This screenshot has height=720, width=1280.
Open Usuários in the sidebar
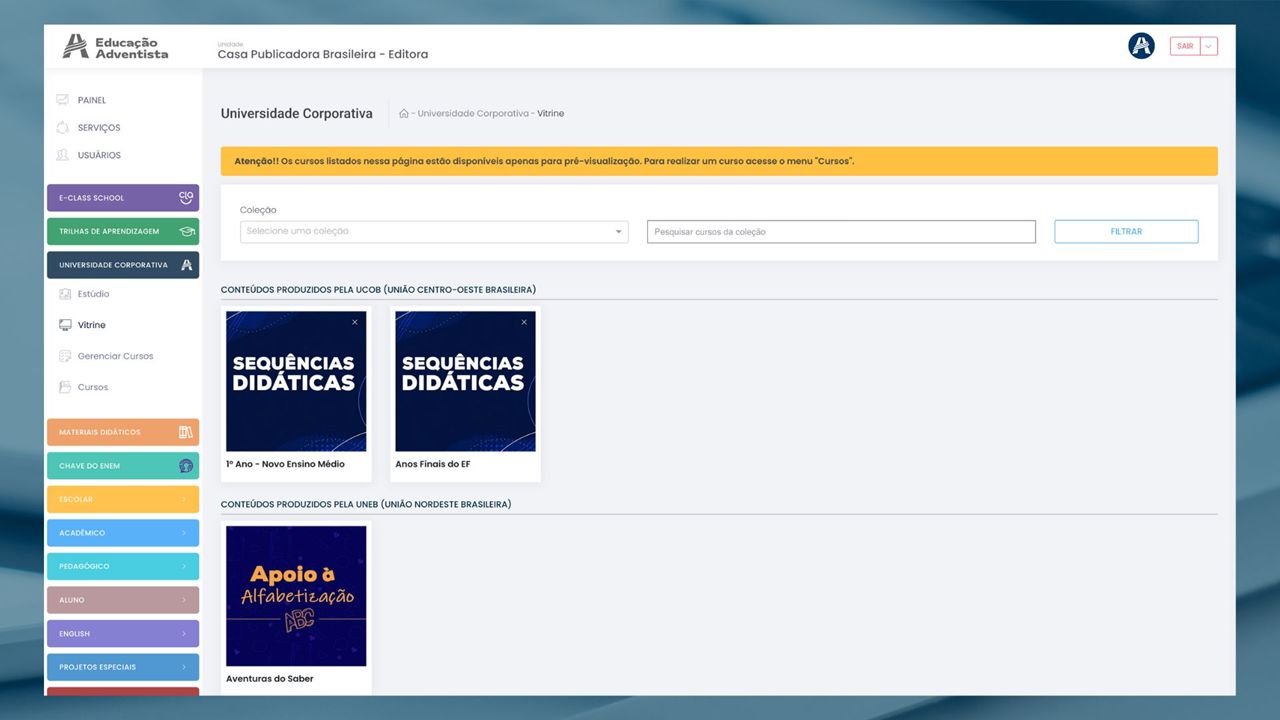(x=99, y=155)
